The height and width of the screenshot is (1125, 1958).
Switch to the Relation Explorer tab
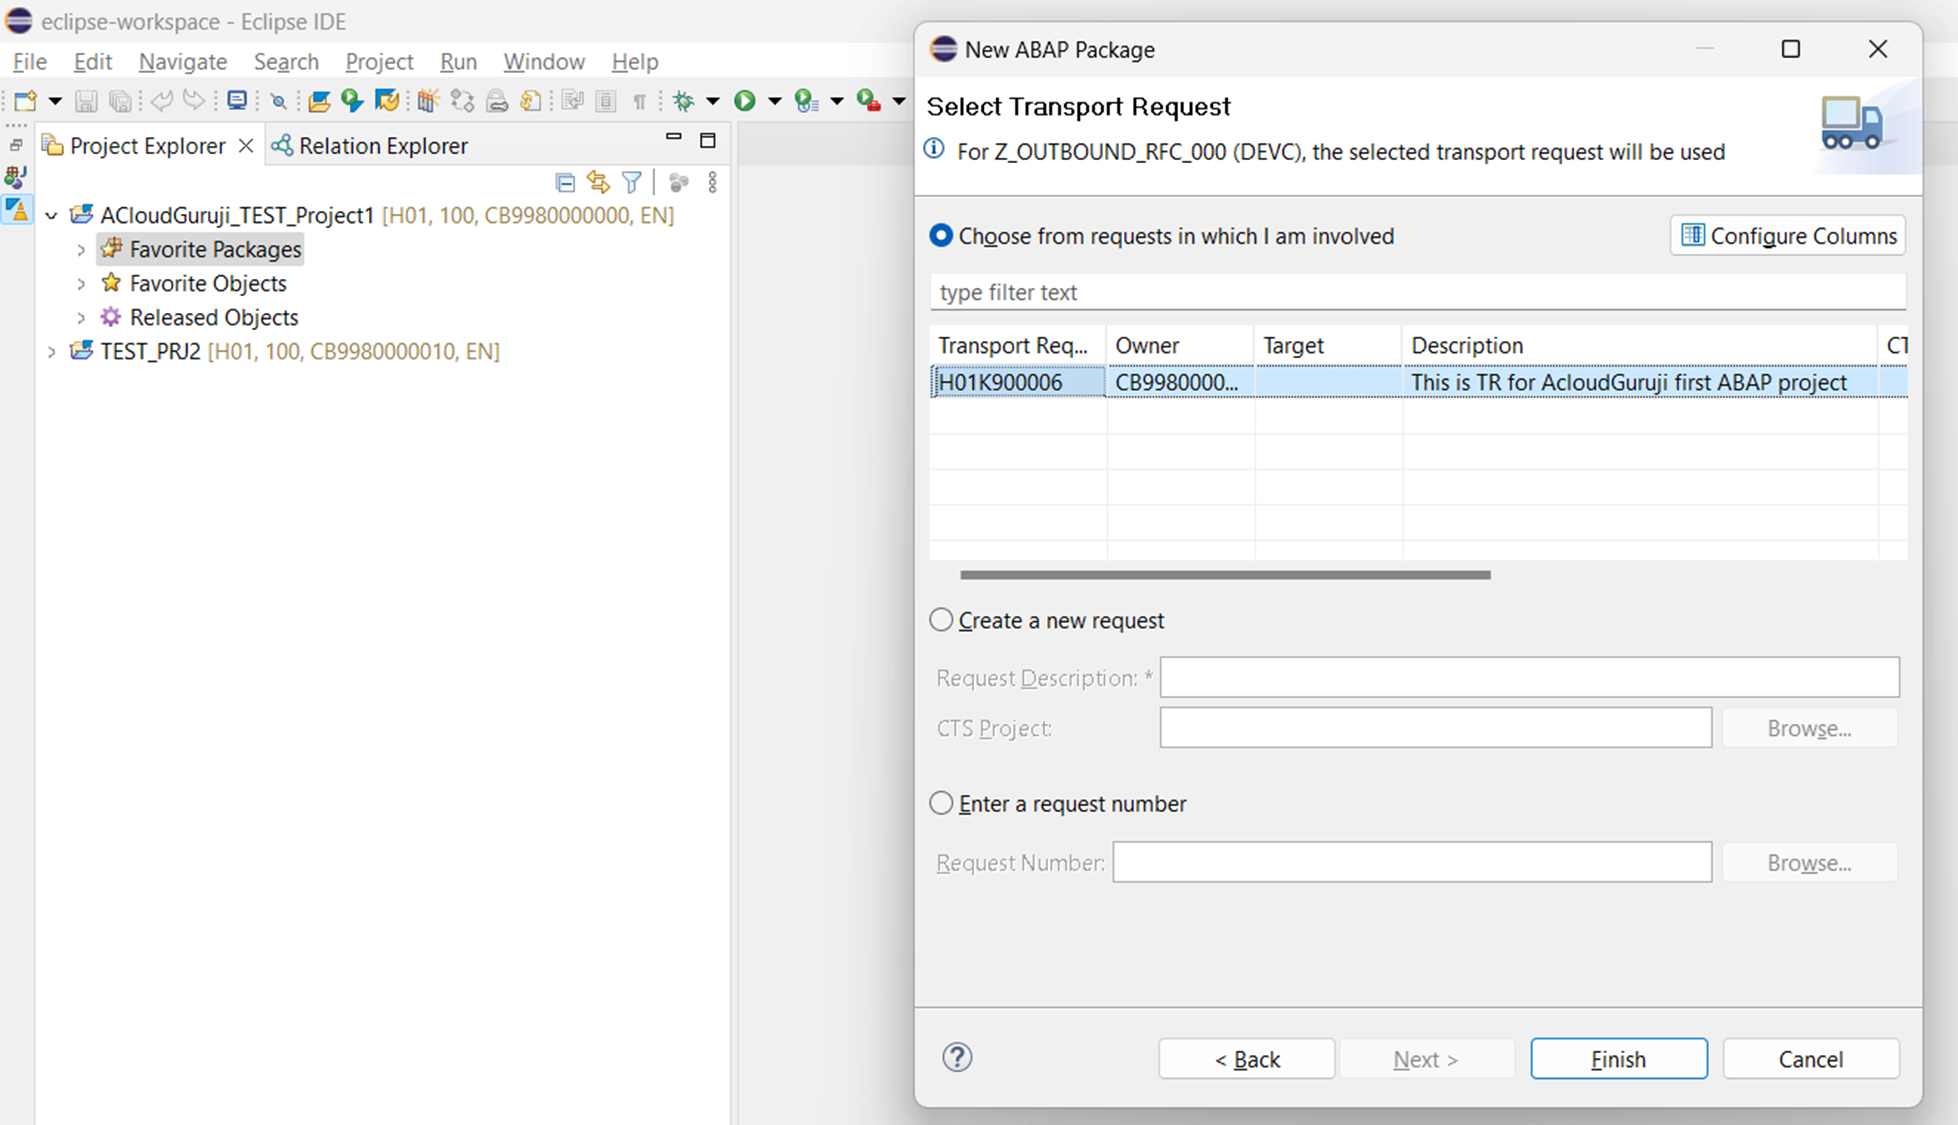tap(382, 146)
